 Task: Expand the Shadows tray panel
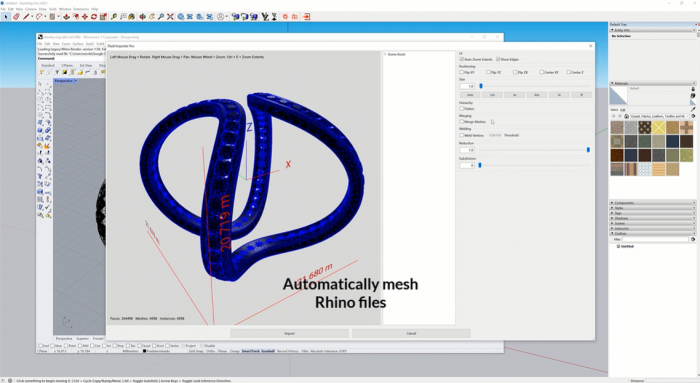point(653,218)
